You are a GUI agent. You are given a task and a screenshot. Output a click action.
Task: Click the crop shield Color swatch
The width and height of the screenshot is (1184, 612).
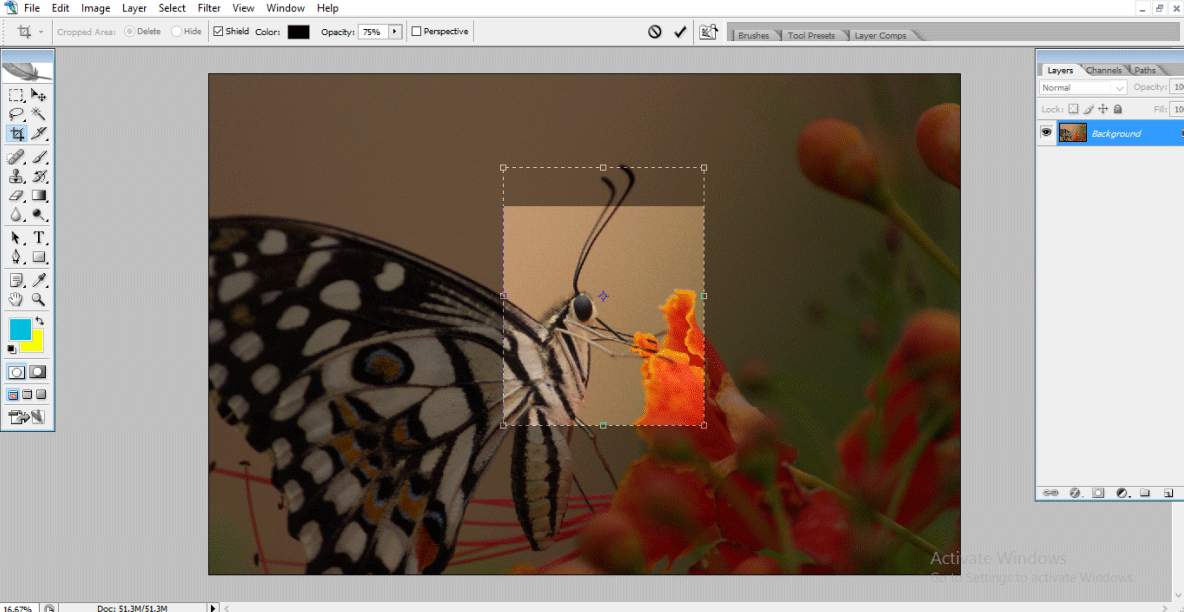point(297,31)
